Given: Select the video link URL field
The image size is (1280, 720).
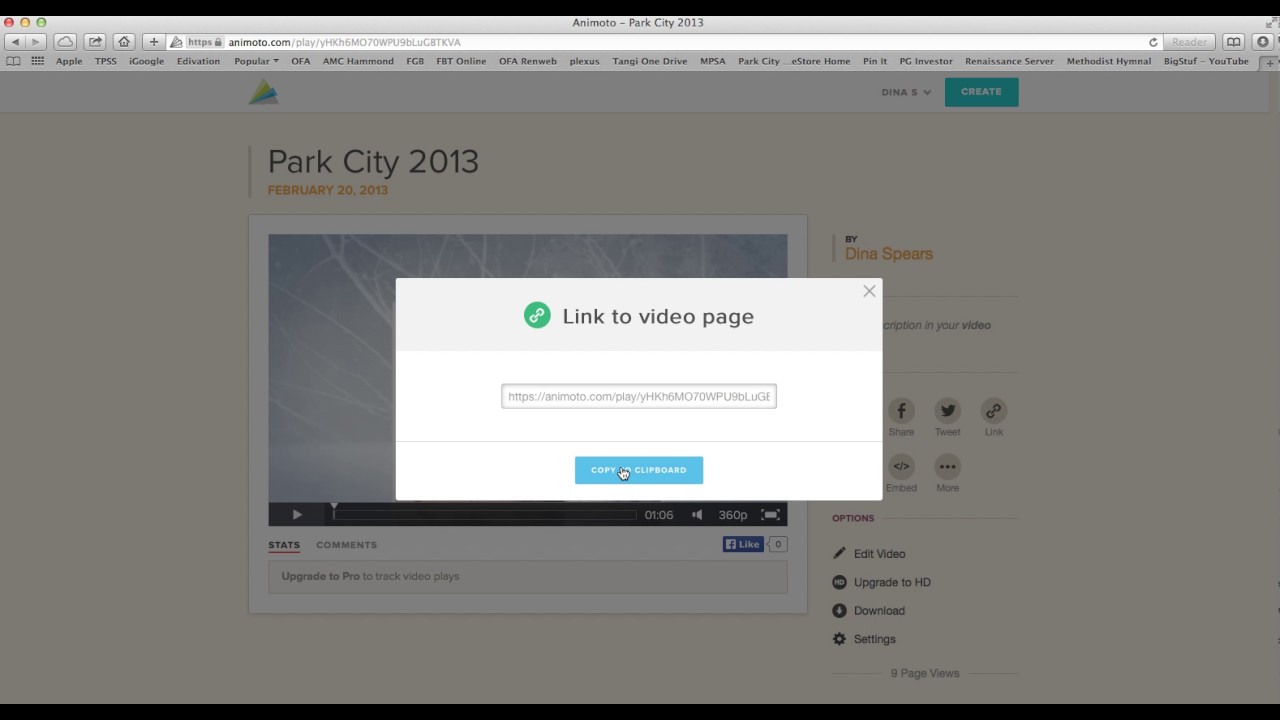Looking at the screenshot, I should pos(639,396).
